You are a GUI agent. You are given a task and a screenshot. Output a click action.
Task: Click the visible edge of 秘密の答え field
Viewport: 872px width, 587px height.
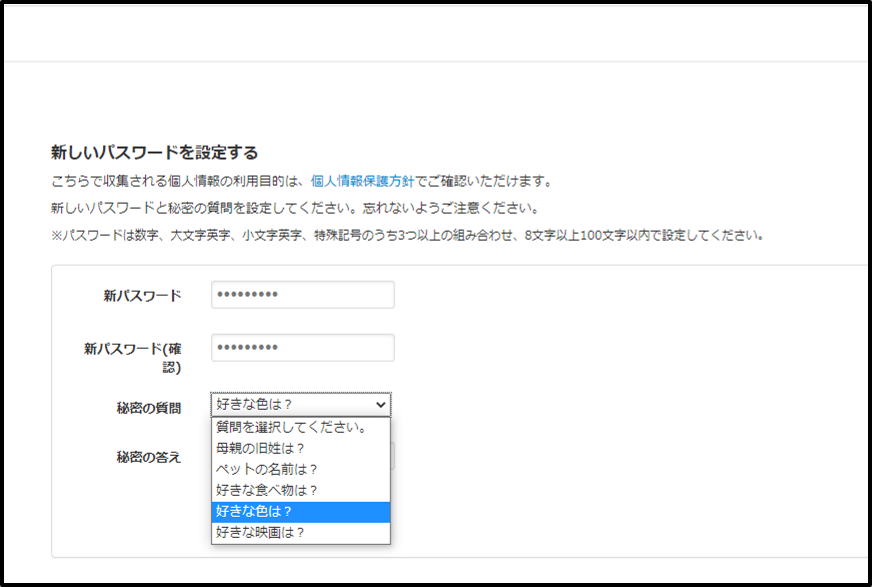(394, 457)
